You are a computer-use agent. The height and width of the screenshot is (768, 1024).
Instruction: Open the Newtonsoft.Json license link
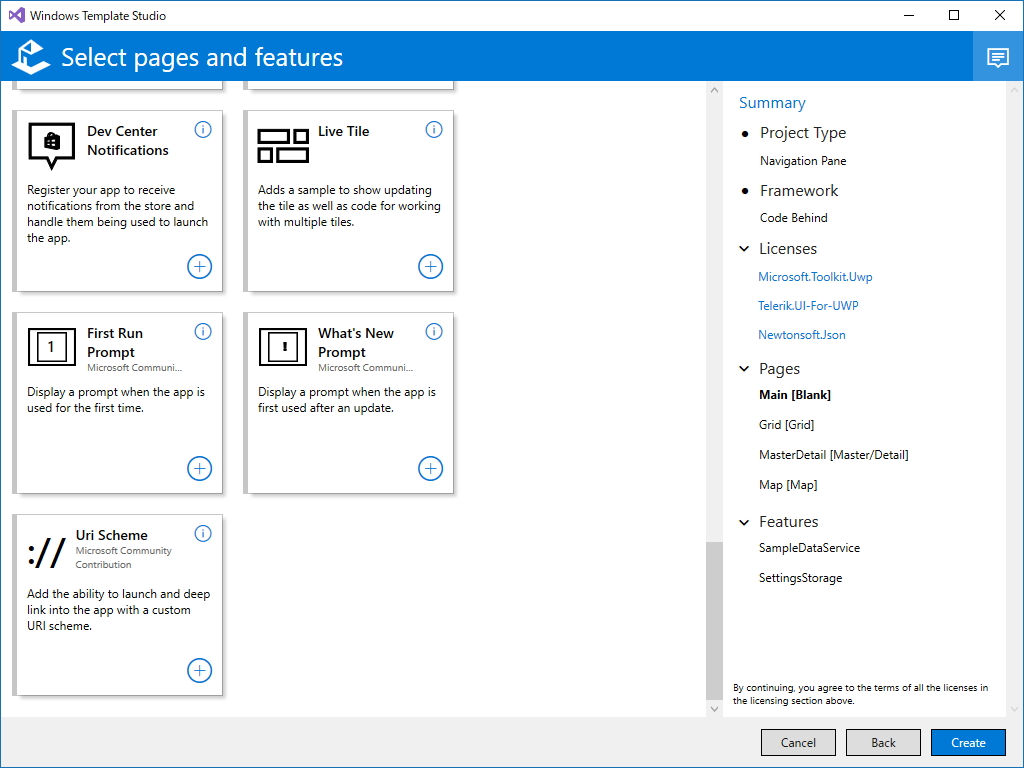(x=802, y=335)
